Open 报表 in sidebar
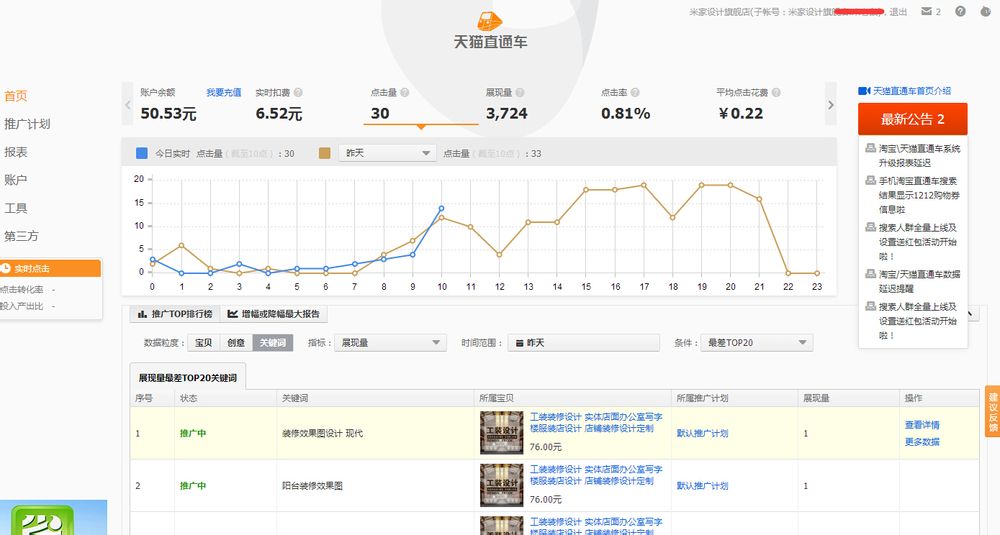 pyautogui.click(x=16, y=152)
